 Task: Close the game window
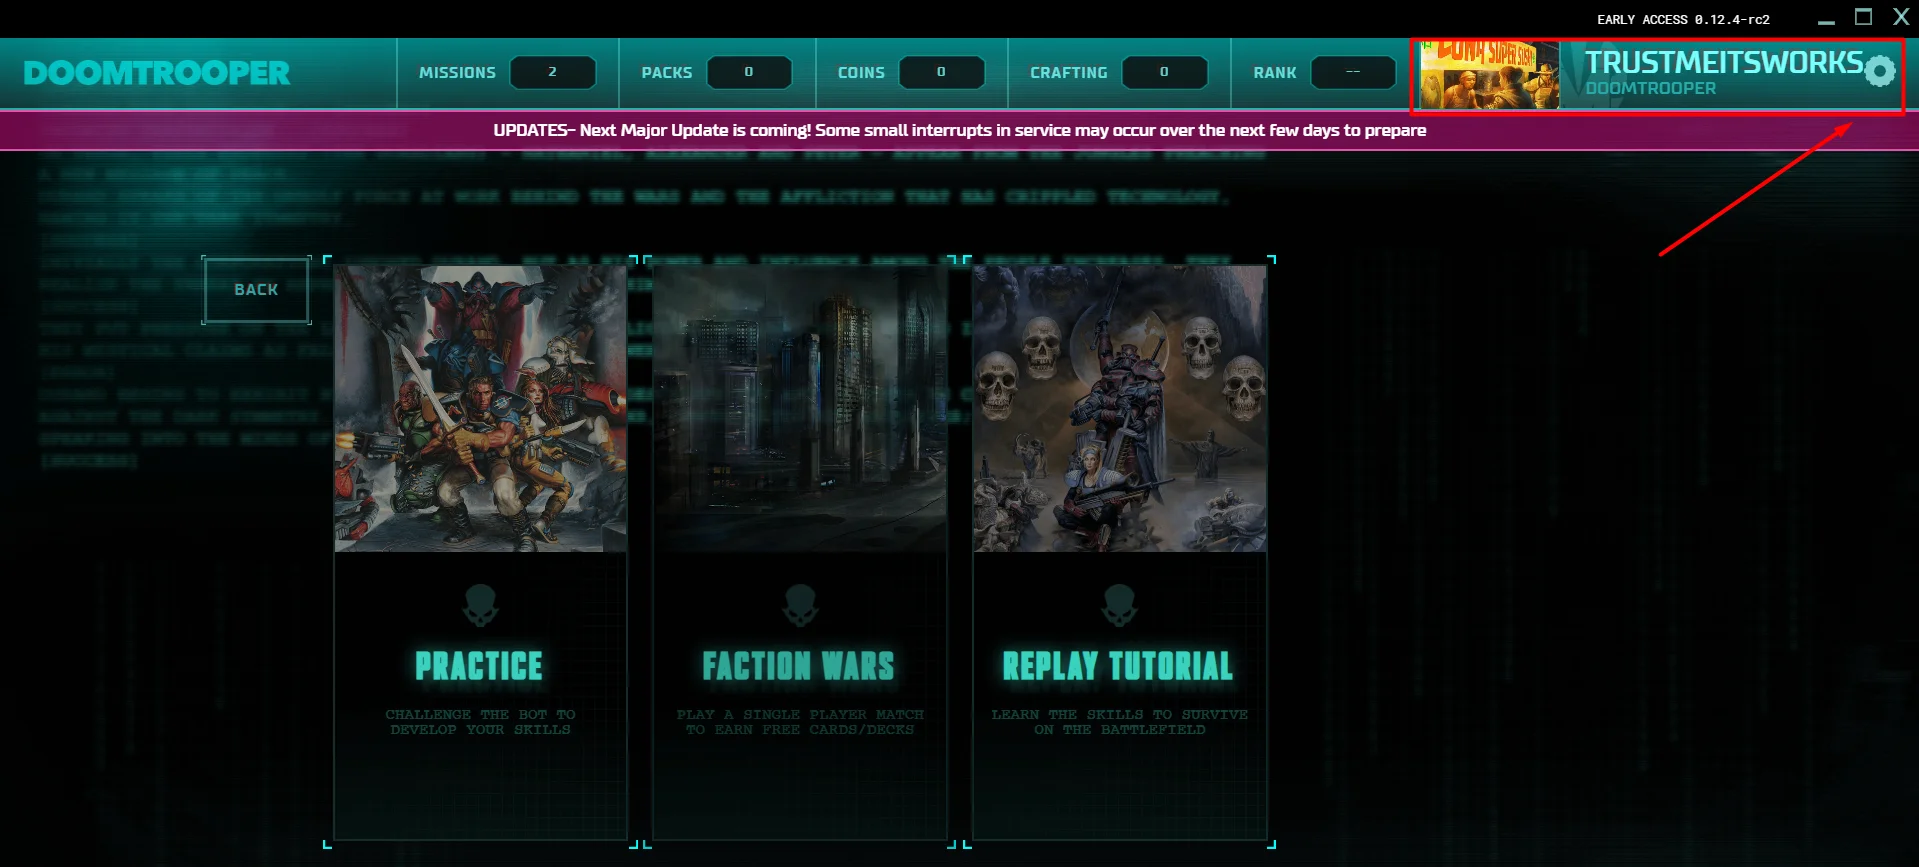[1901, 17]
